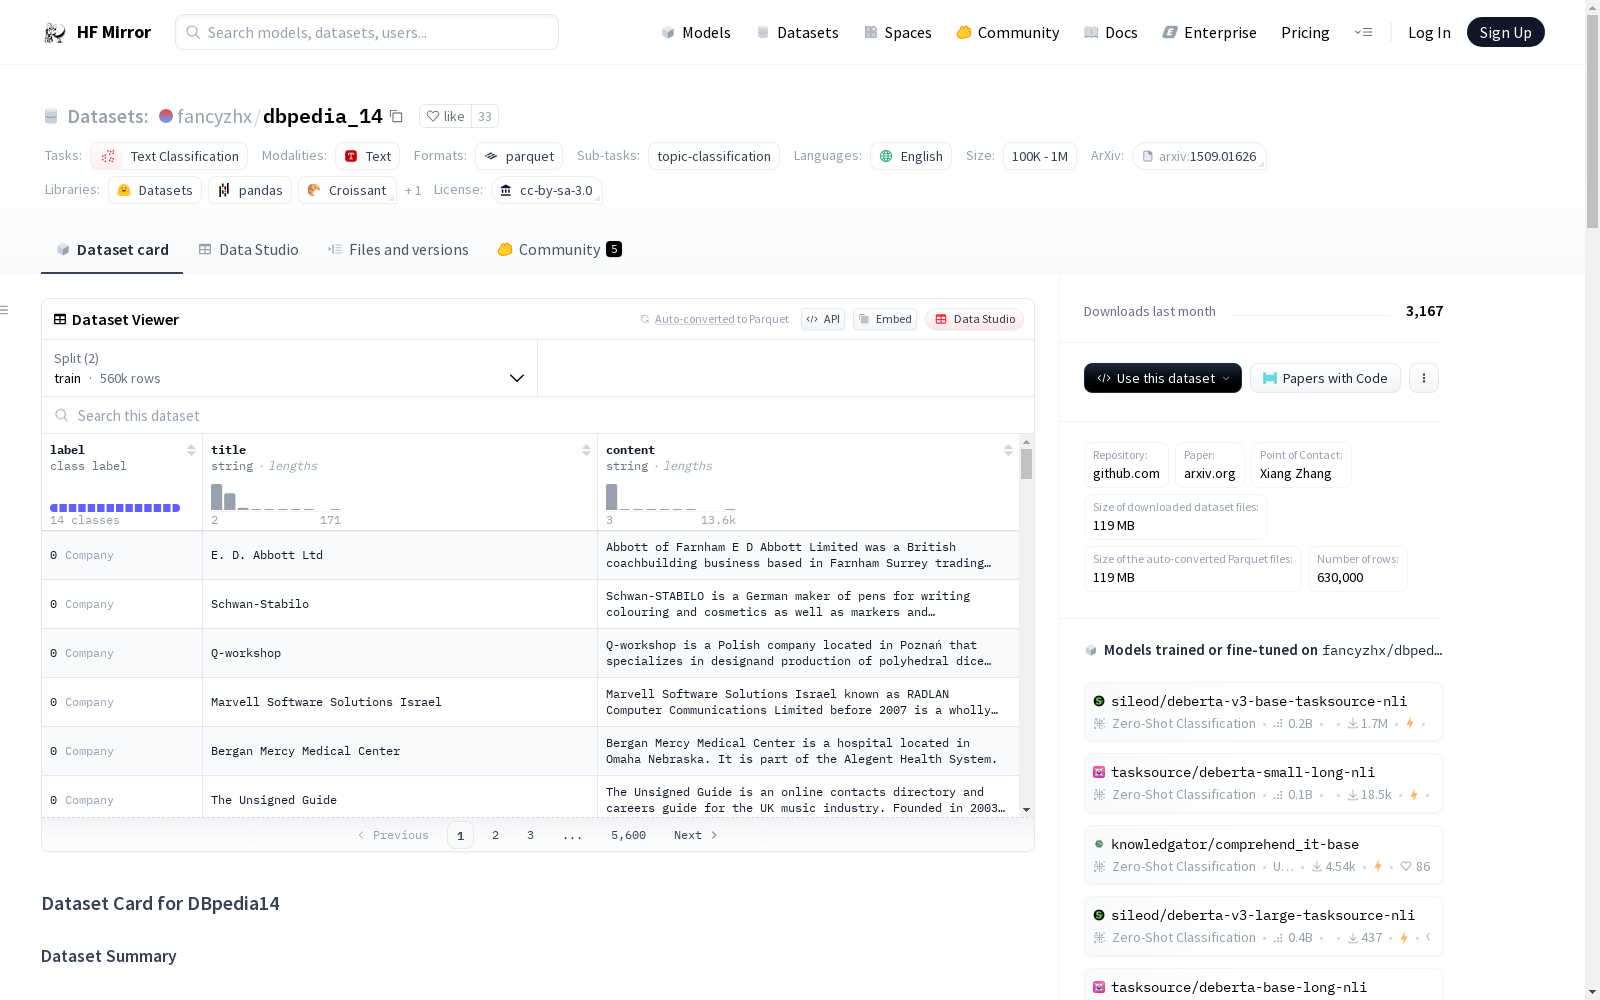The height and width of the screenshot is (1000, 1600).
Task: Open the API button in Dataset Viewer
Action: (823, 319)
